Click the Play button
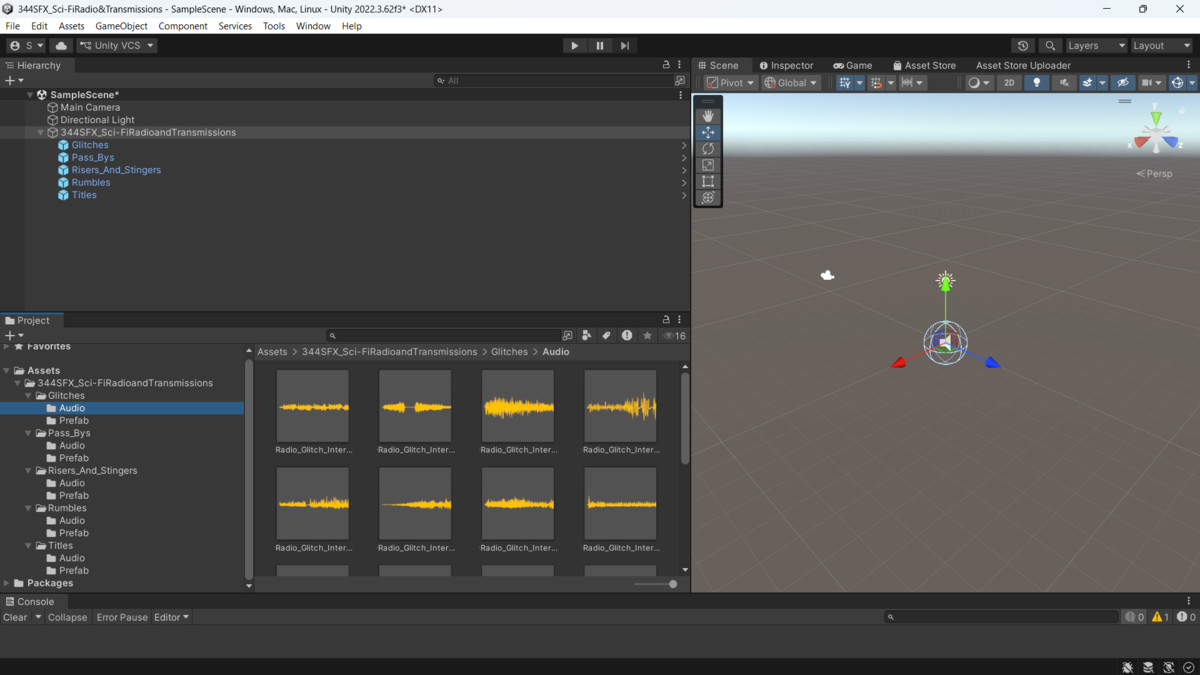 [574, 45]
